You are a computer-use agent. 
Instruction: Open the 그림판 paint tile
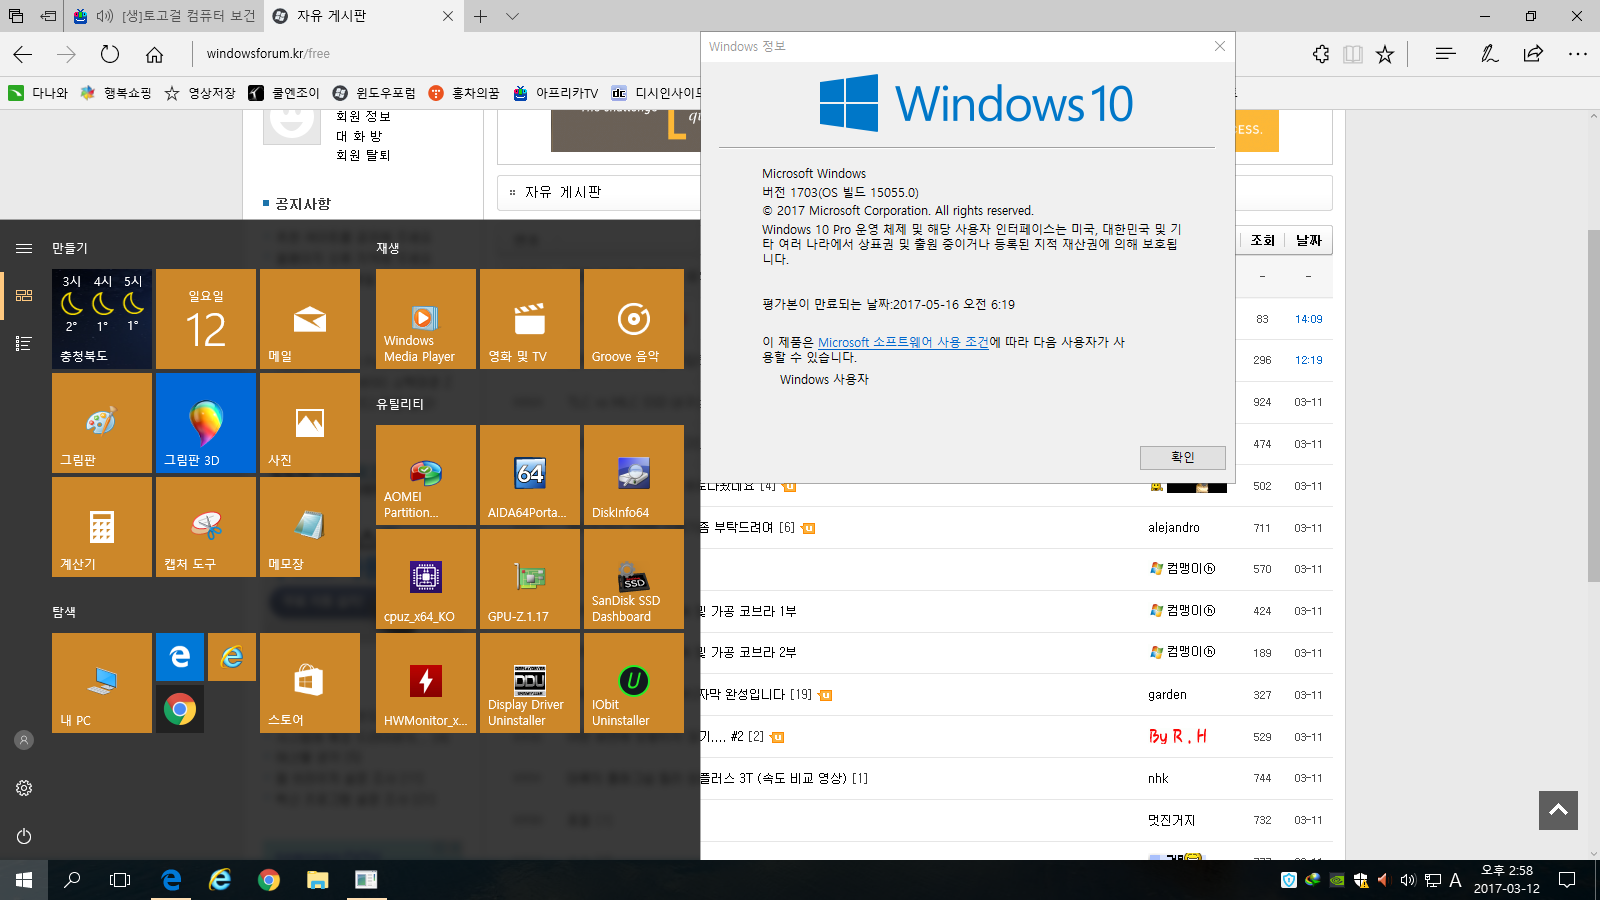point(102,423)
